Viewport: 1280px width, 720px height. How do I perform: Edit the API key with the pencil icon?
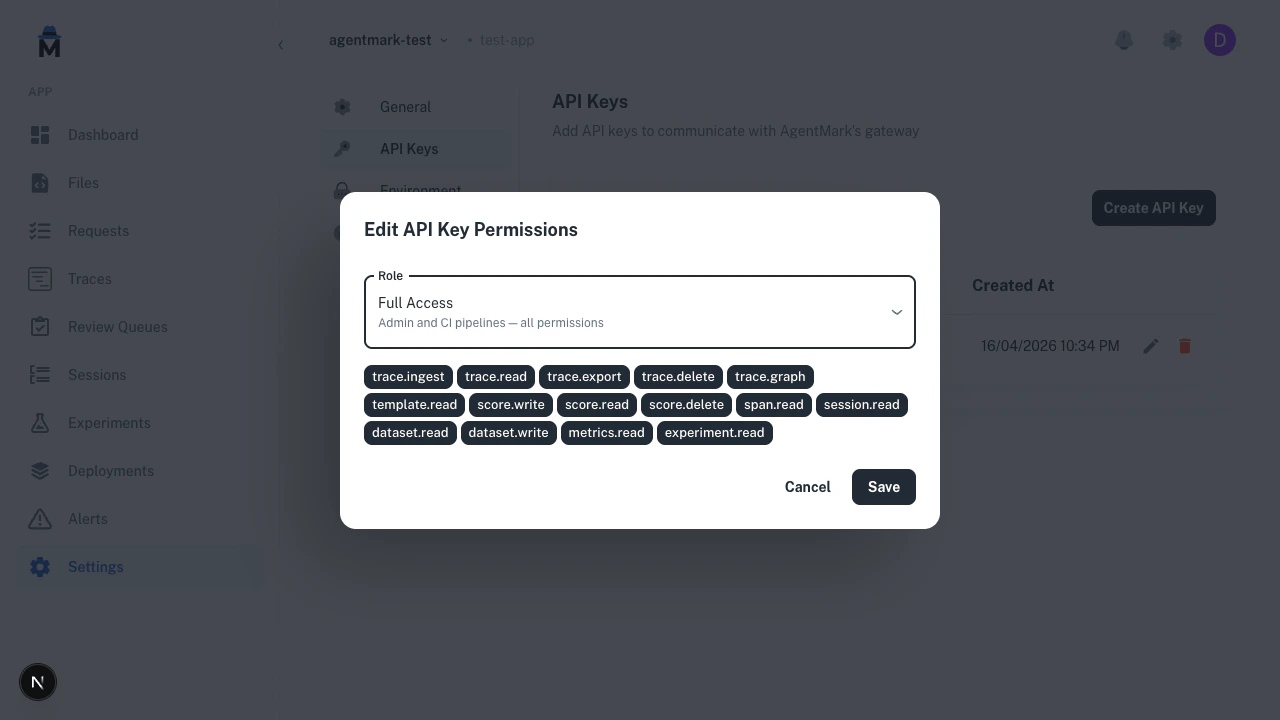click(1151, 346)
